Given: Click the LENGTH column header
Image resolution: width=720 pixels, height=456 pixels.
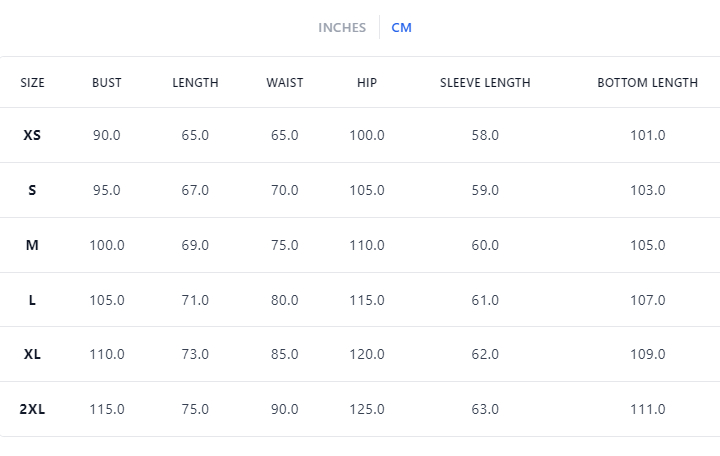Looking at the screenshot, I should (195, 83).
